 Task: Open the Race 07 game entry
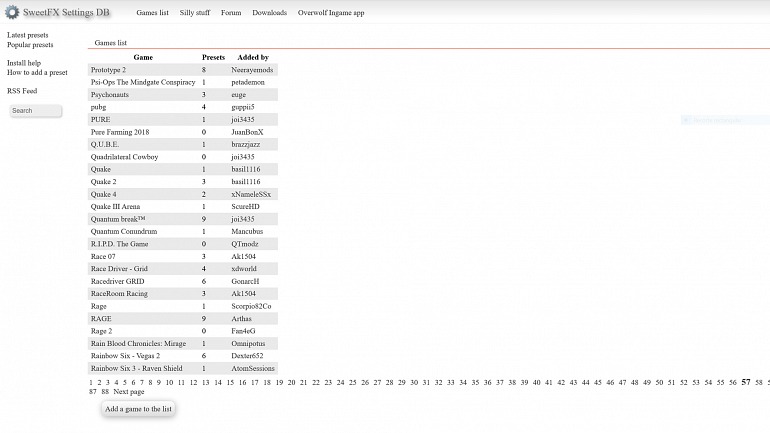[103, 256]
